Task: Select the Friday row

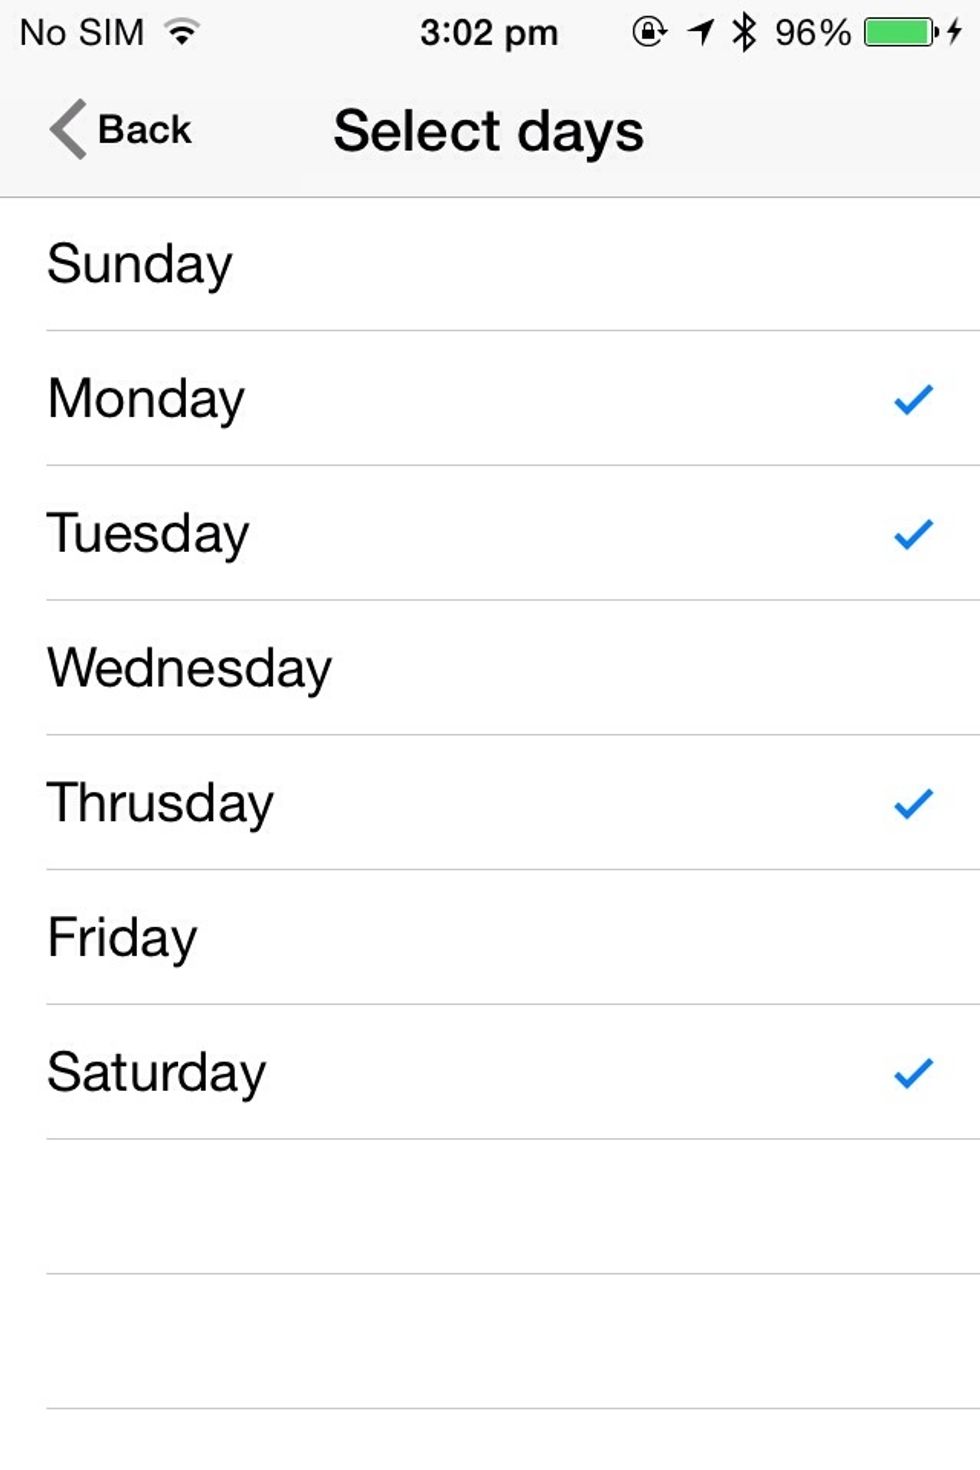Action: pyautogui.click(x=490, y=938)
